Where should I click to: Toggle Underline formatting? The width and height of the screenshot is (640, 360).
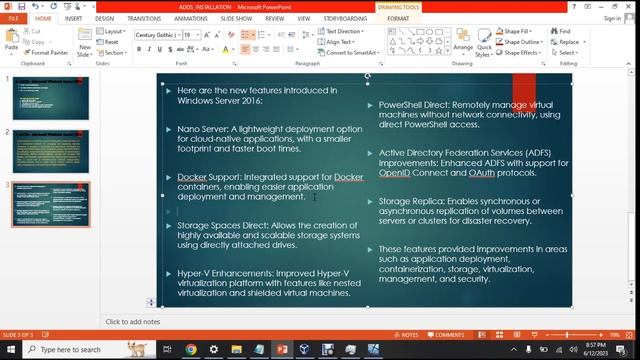click(x=160, y=49)
